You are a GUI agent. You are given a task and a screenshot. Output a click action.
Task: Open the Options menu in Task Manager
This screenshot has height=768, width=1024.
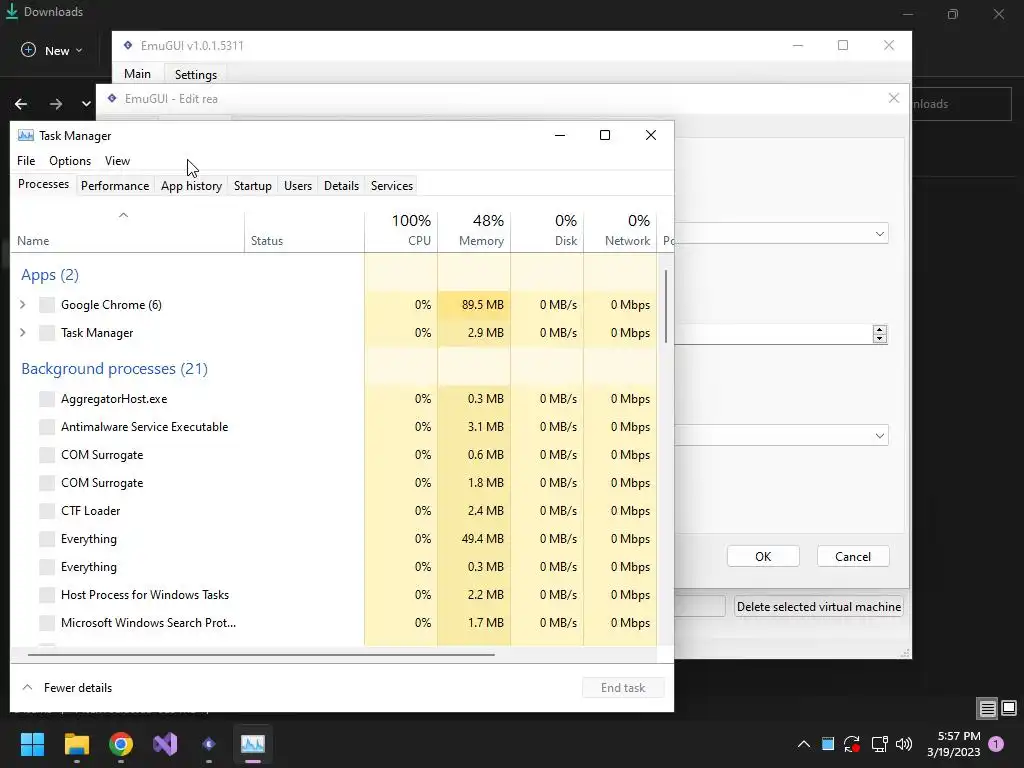coord(70,161)
